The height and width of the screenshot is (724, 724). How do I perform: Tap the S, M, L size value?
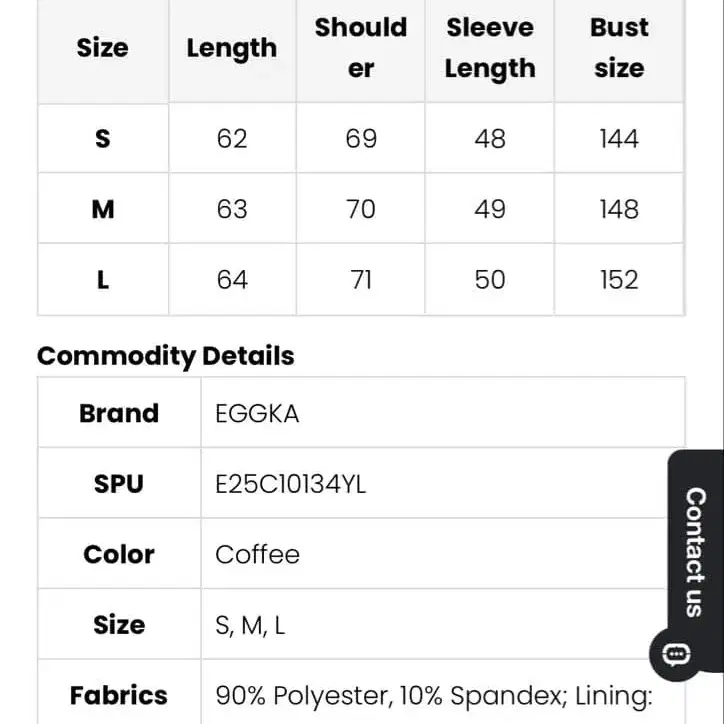click(x=250, y=625)
